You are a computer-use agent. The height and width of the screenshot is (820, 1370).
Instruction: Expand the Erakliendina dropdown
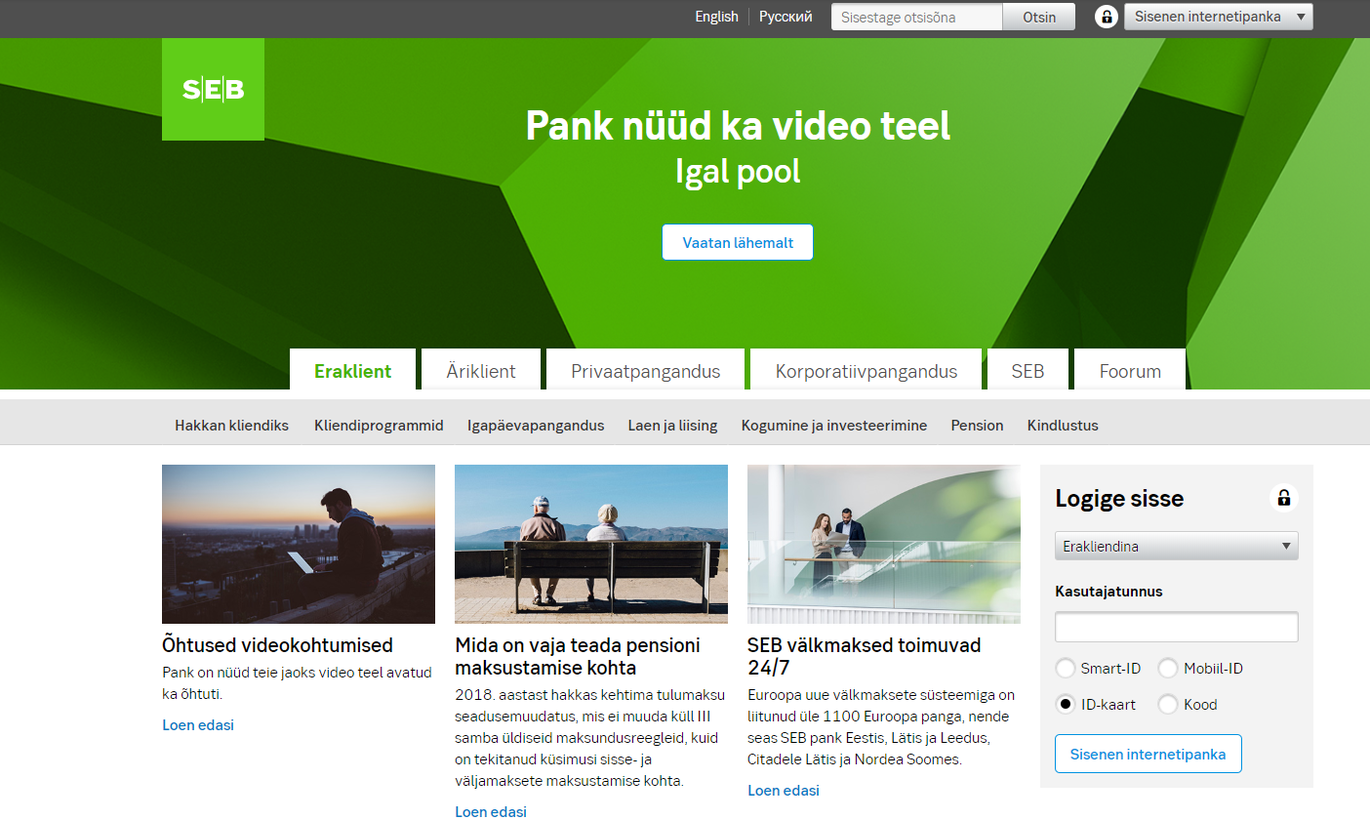coord(1176,546)
